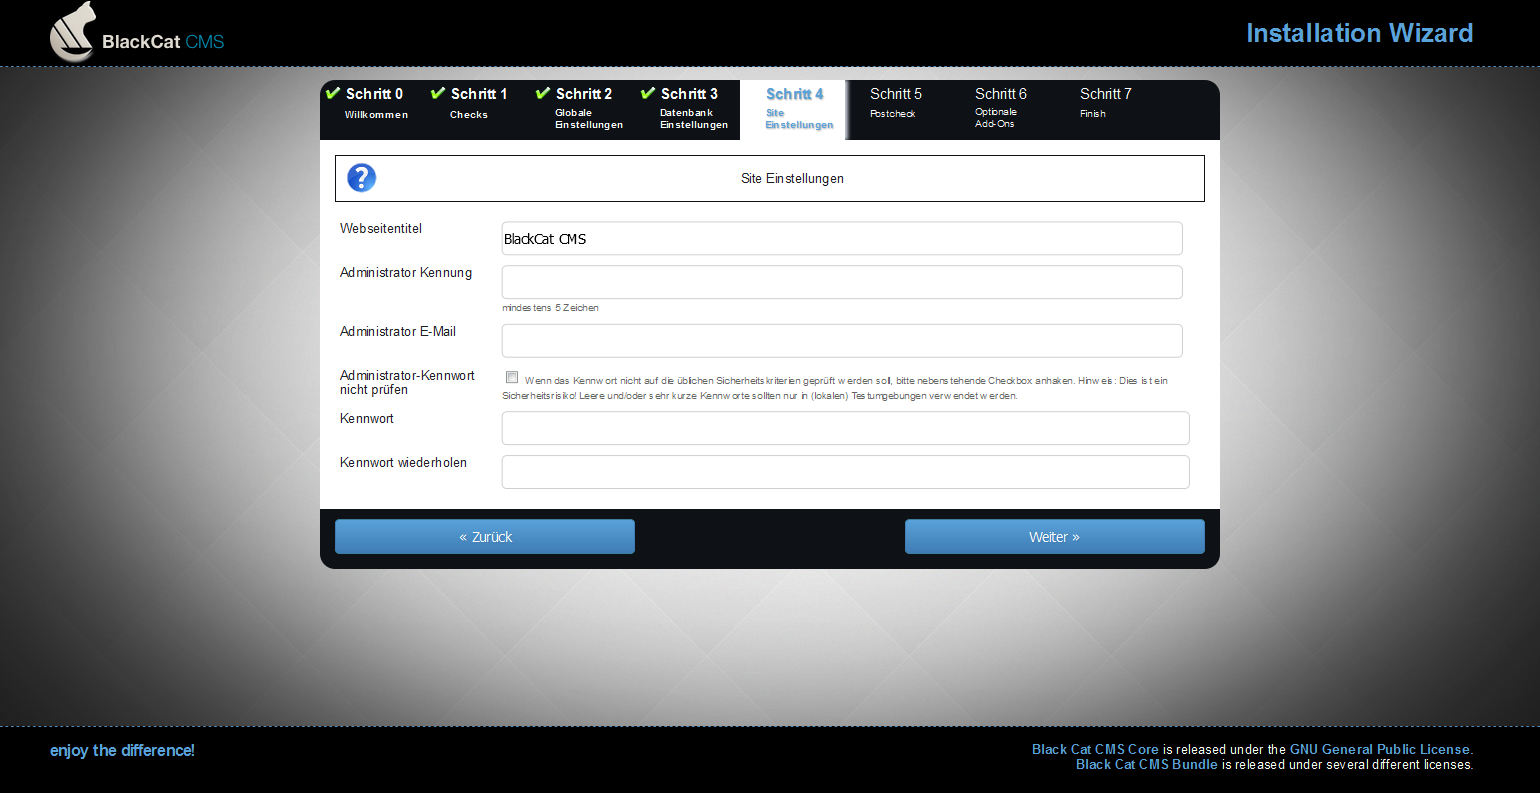1540x793 pixels.
Task: Focus the Kennwort input field
Action: pyautogui.click(x=846, y=428)
